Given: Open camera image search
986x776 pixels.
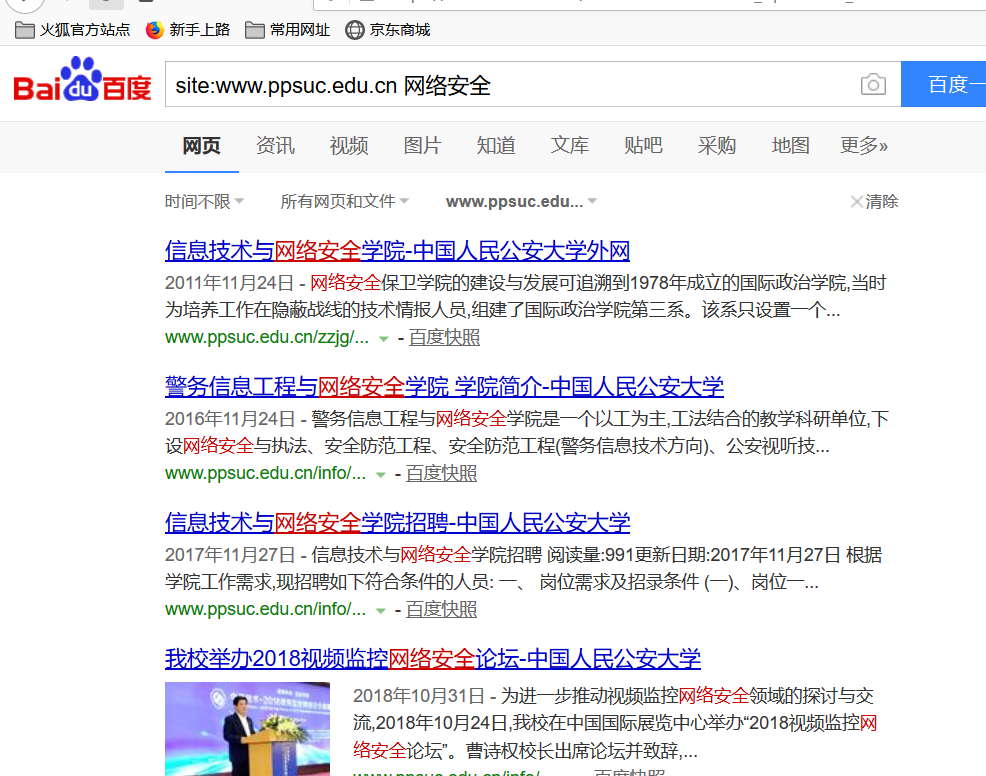Looking at the screenshot, I should [x=873, y=84].
